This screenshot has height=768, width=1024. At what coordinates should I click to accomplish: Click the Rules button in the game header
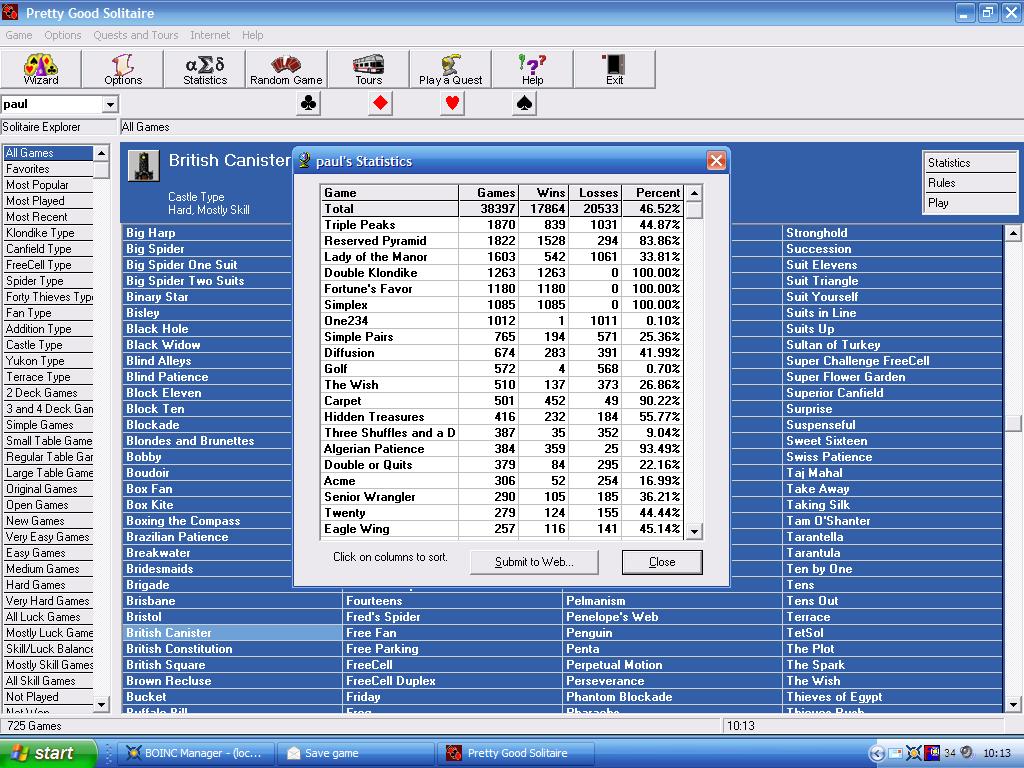click(971, 183)
